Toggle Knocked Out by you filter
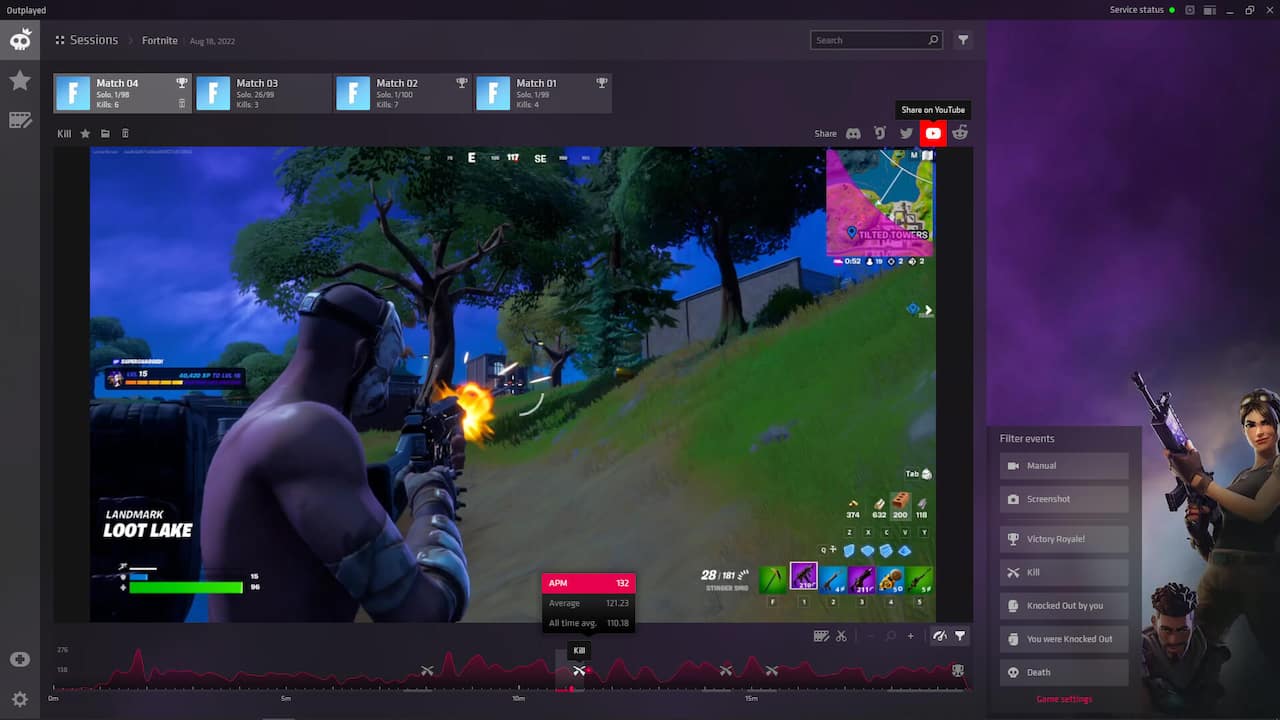The width and height of the screenshot is (1280, 720). pos(1064,606)
